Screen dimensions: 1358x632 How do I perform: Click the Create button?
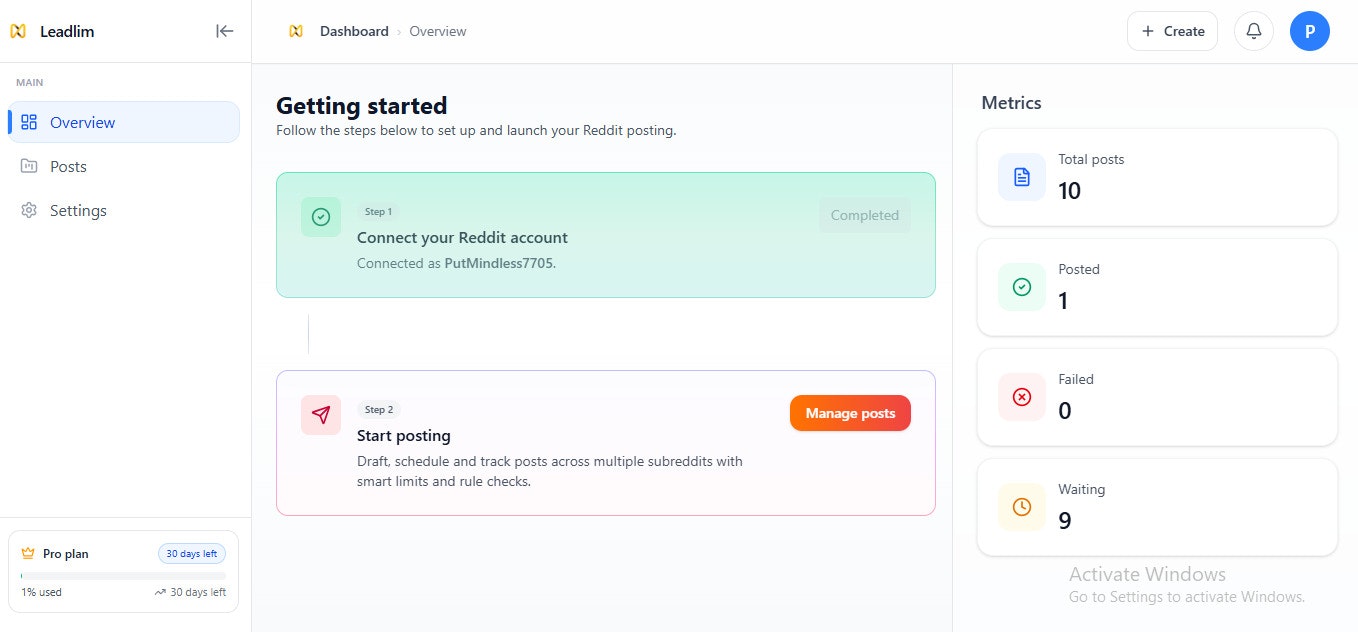[1172, 31]
